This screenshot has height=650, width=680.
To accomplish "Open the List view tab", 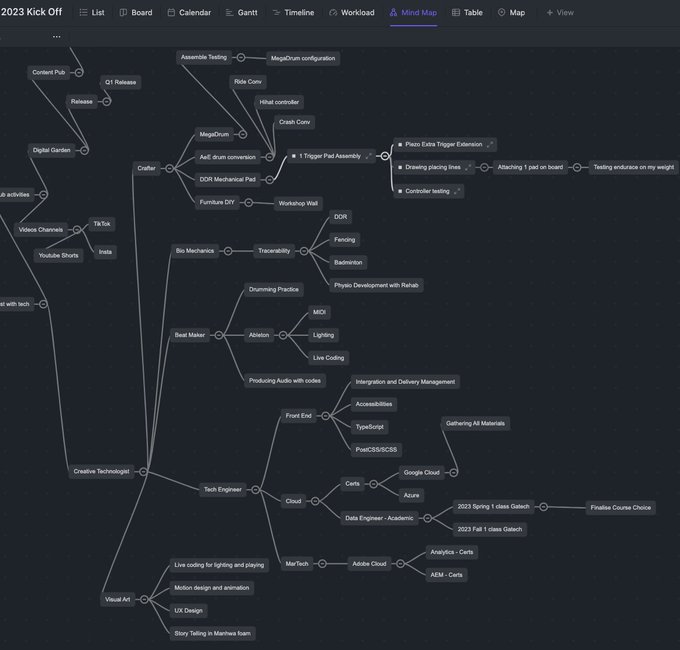I will [92, 13].
